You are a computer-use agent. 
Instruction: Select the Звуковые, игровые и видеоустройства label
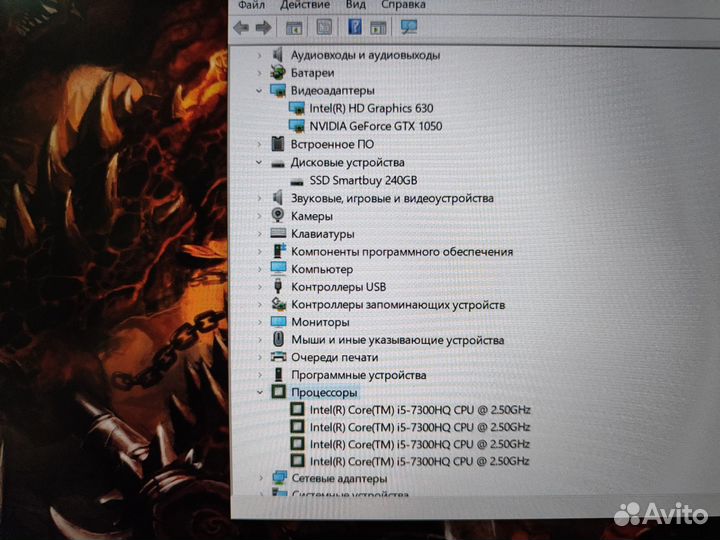pos(393,199)
